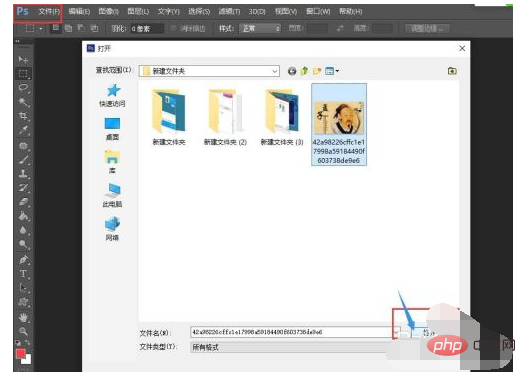
Task: Select the folder 新建文件夹 (3)
Action: 282,118
